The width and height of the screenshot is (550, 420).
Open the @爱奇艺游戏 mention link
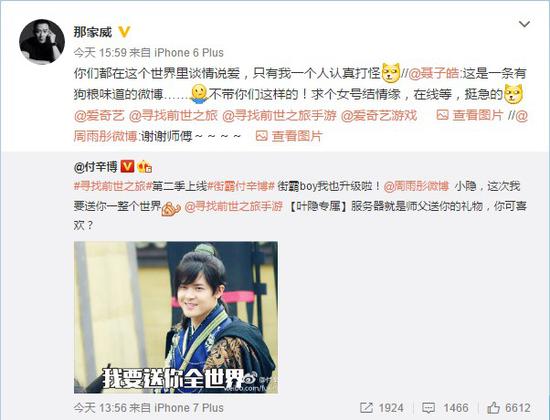click(379, 115)
